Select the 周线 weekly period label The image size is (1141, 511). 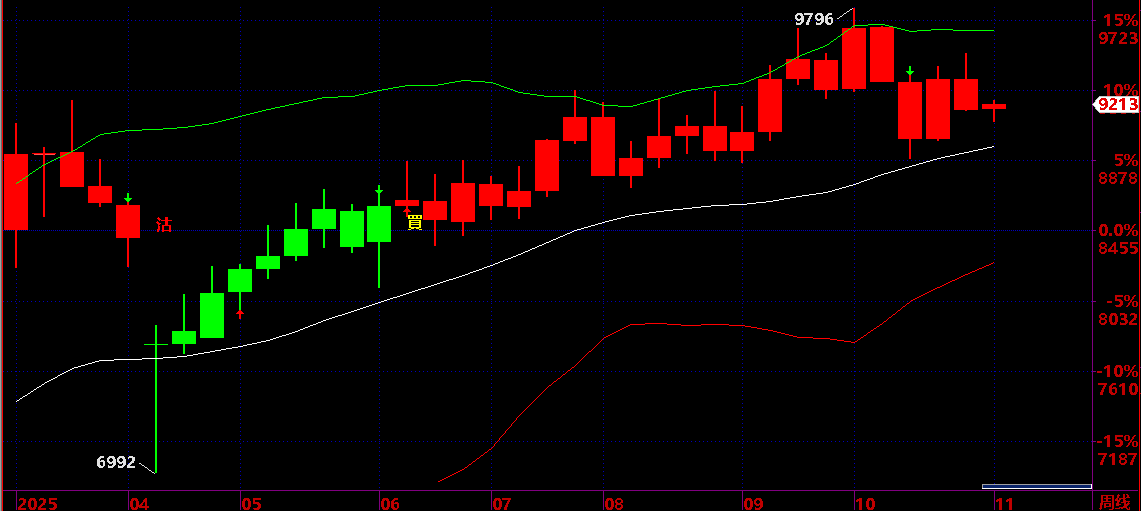pos(1113,502)
